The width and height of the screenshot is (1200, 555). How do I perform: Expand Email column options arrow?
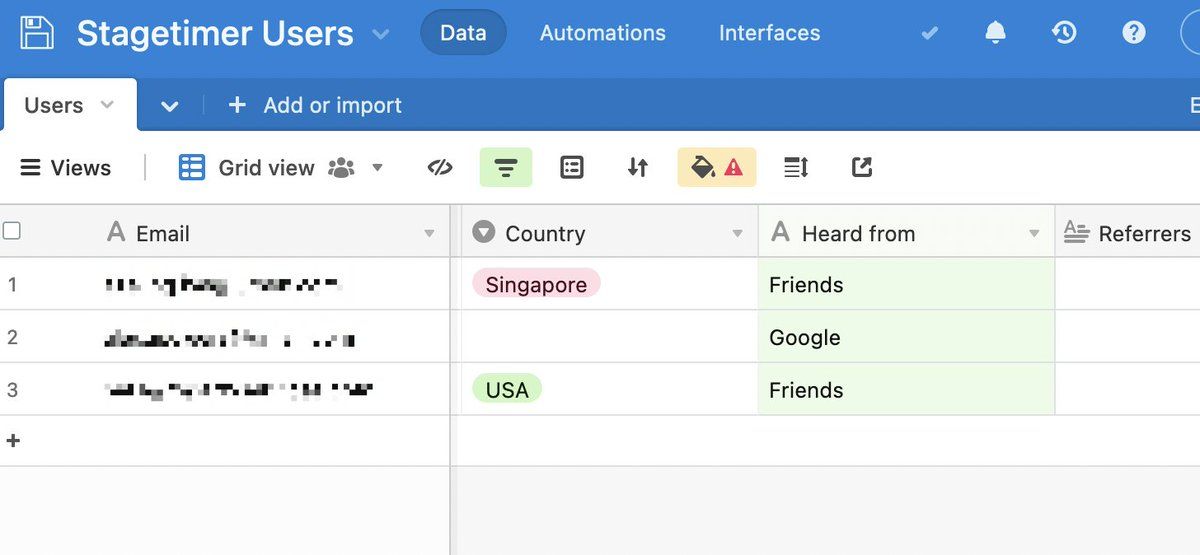[429, 234]
